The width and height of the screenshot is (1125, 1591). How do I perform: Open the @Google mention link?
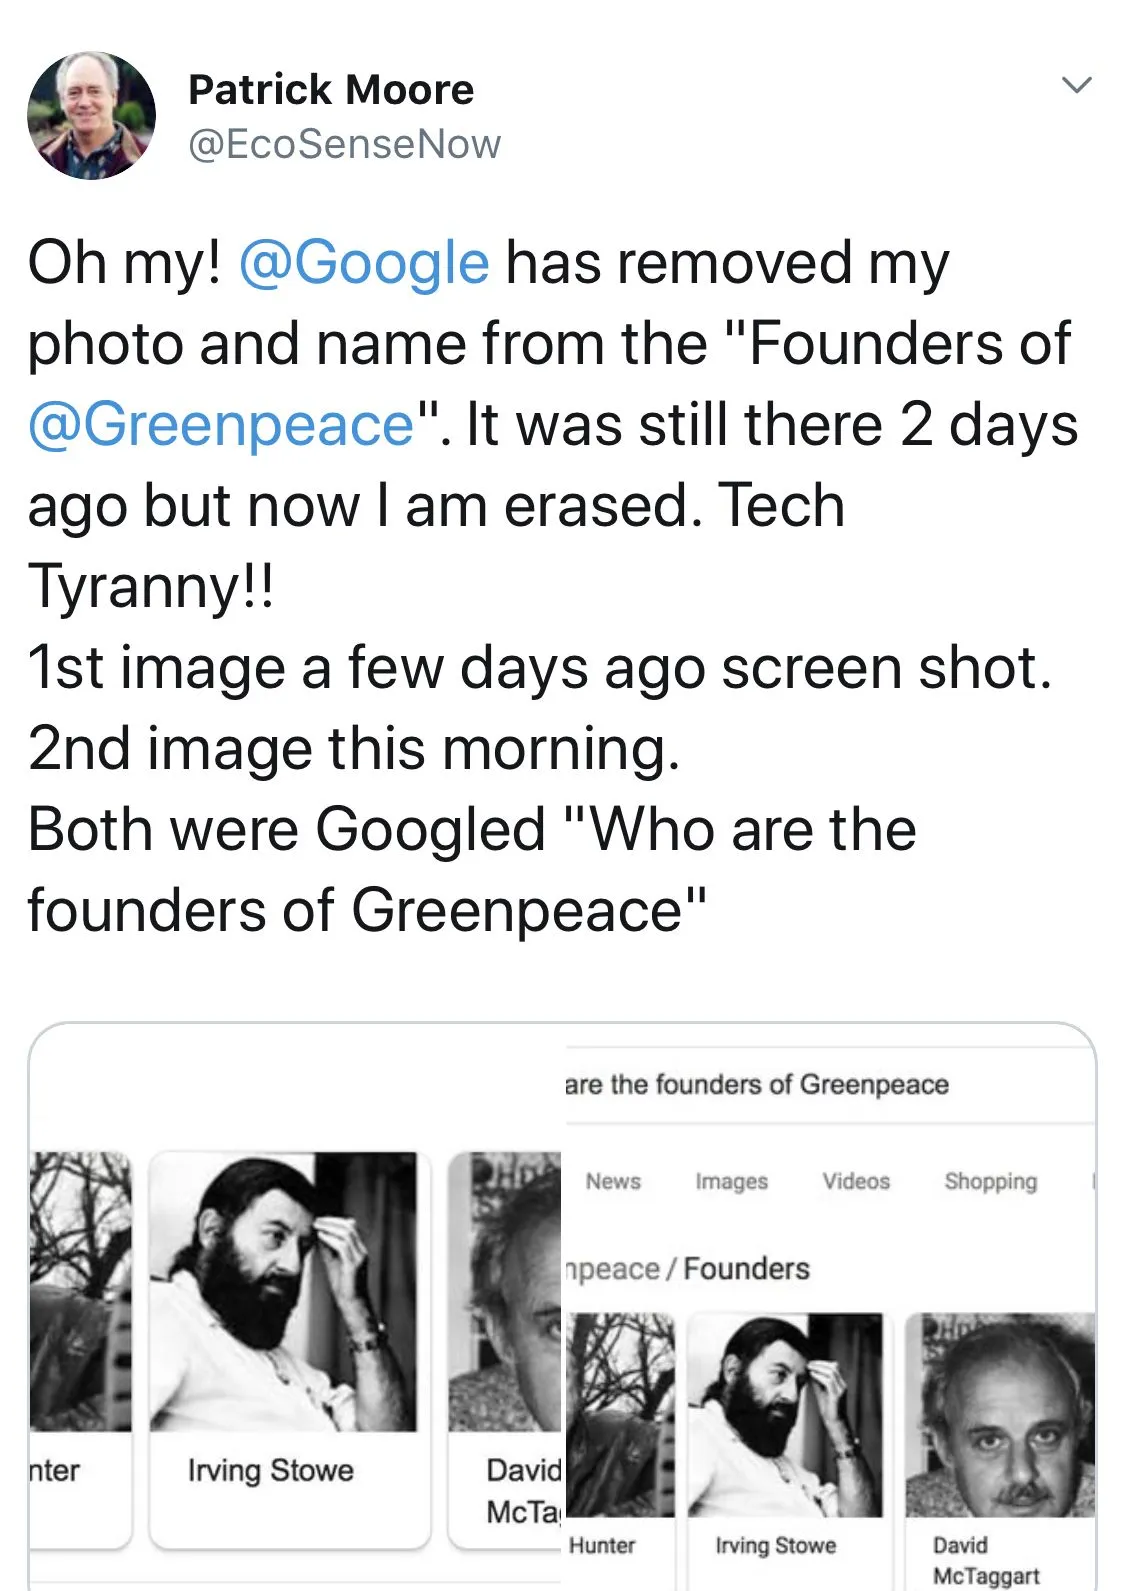click(x=364, y=262)
